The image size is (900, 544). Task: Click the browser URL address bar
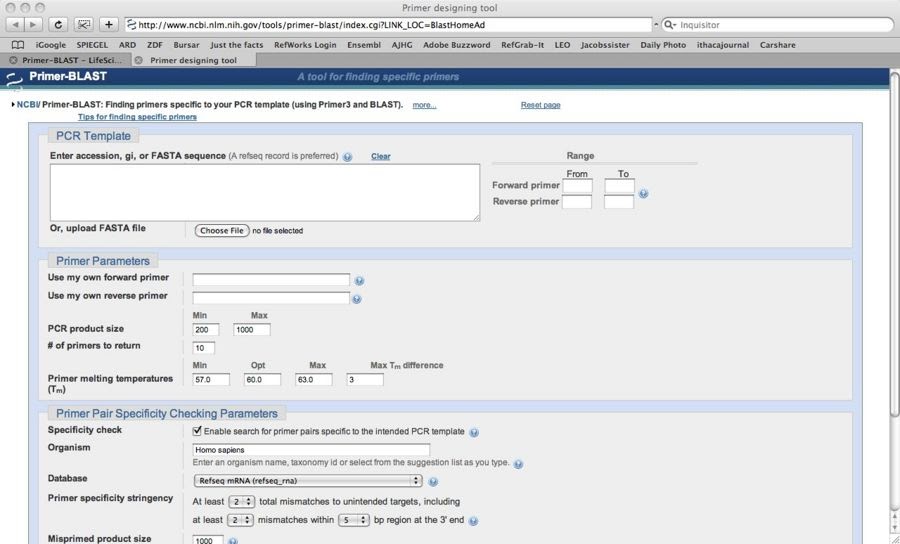(389, 25)
